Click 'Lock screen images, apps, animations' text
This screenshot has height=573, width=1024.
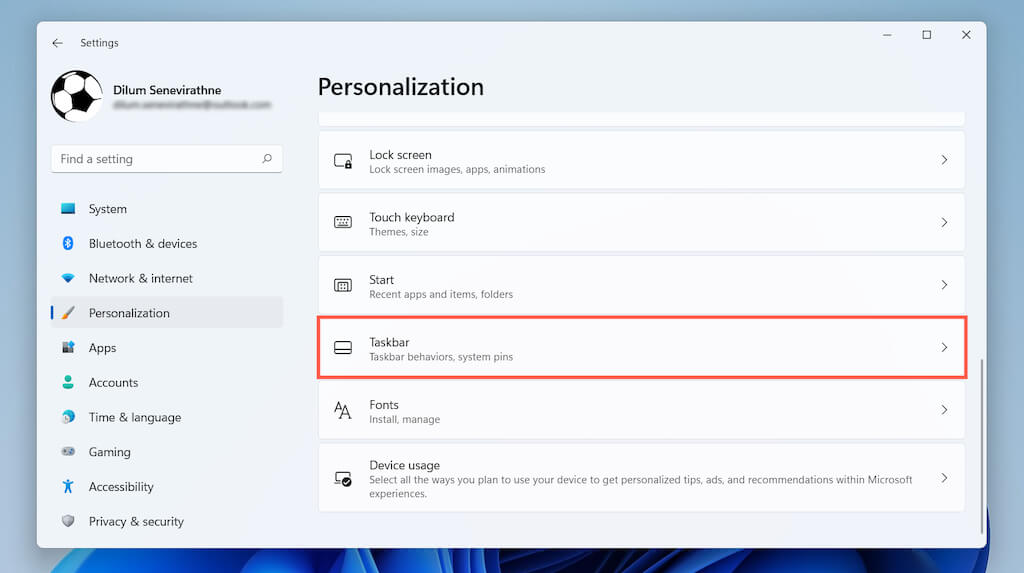click(x=457, y=169)
